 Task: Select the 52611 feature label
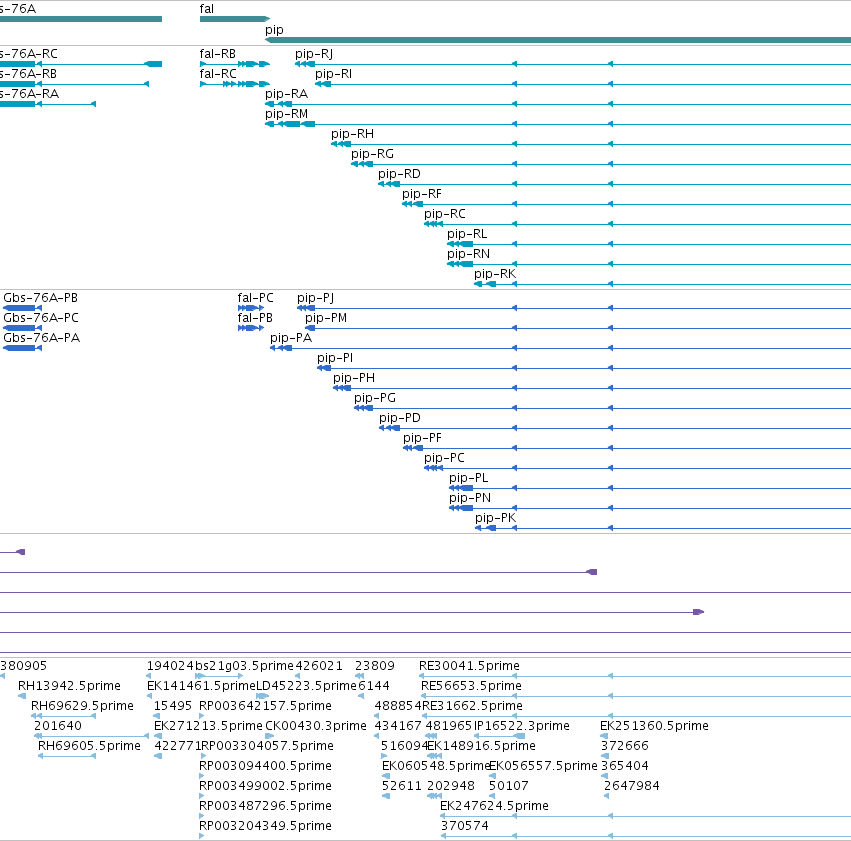(x=402, y=786)
